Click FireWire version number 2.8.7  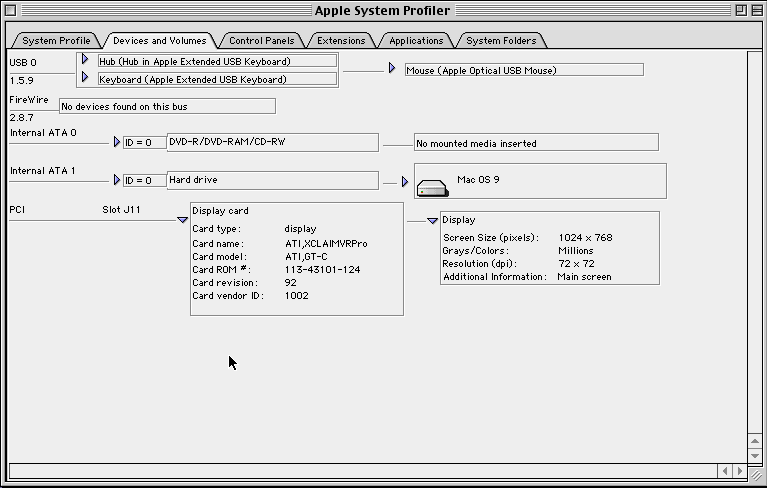tap(22, 118)
